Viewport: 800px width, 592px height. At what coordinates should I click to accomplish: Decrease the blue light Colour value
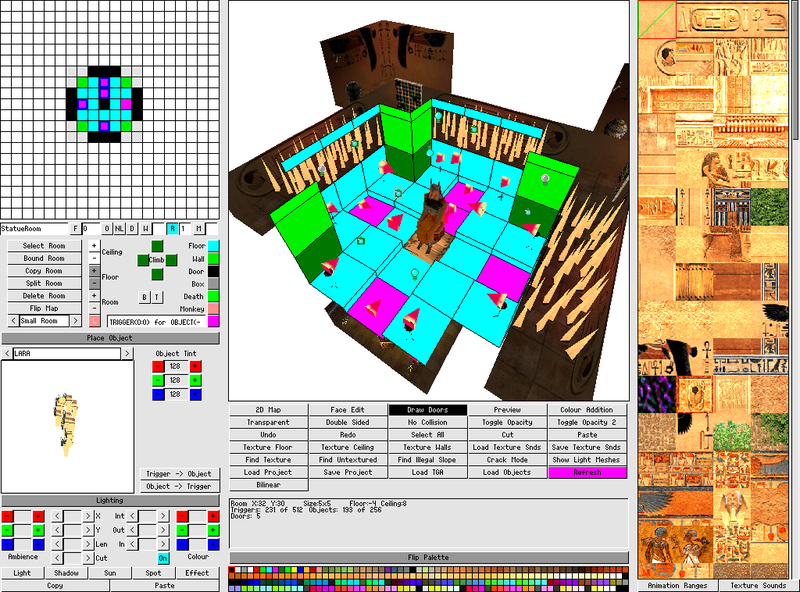182,545
